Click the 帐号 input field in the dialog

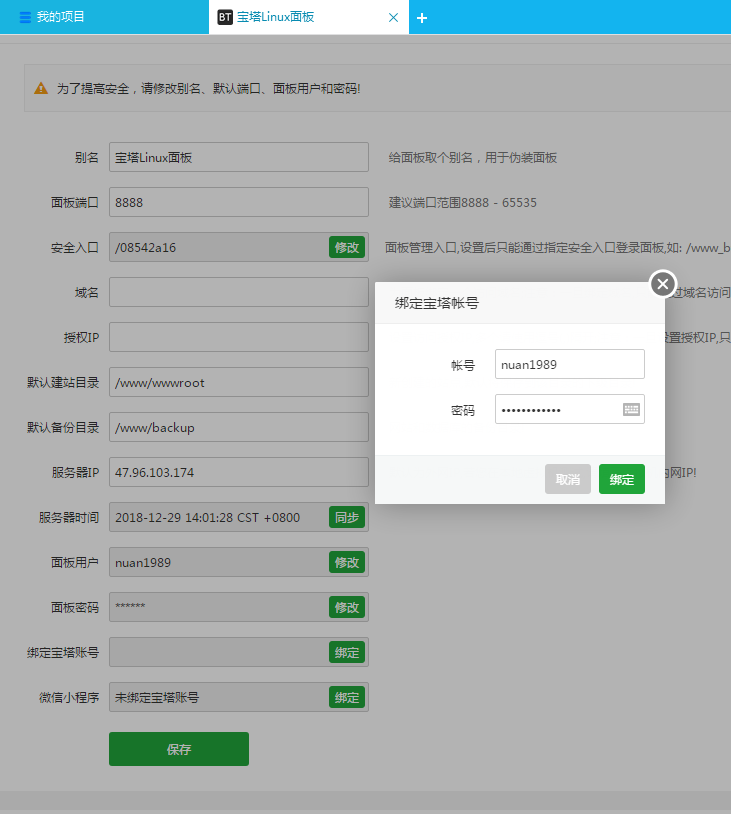click(x=570, y=364)
